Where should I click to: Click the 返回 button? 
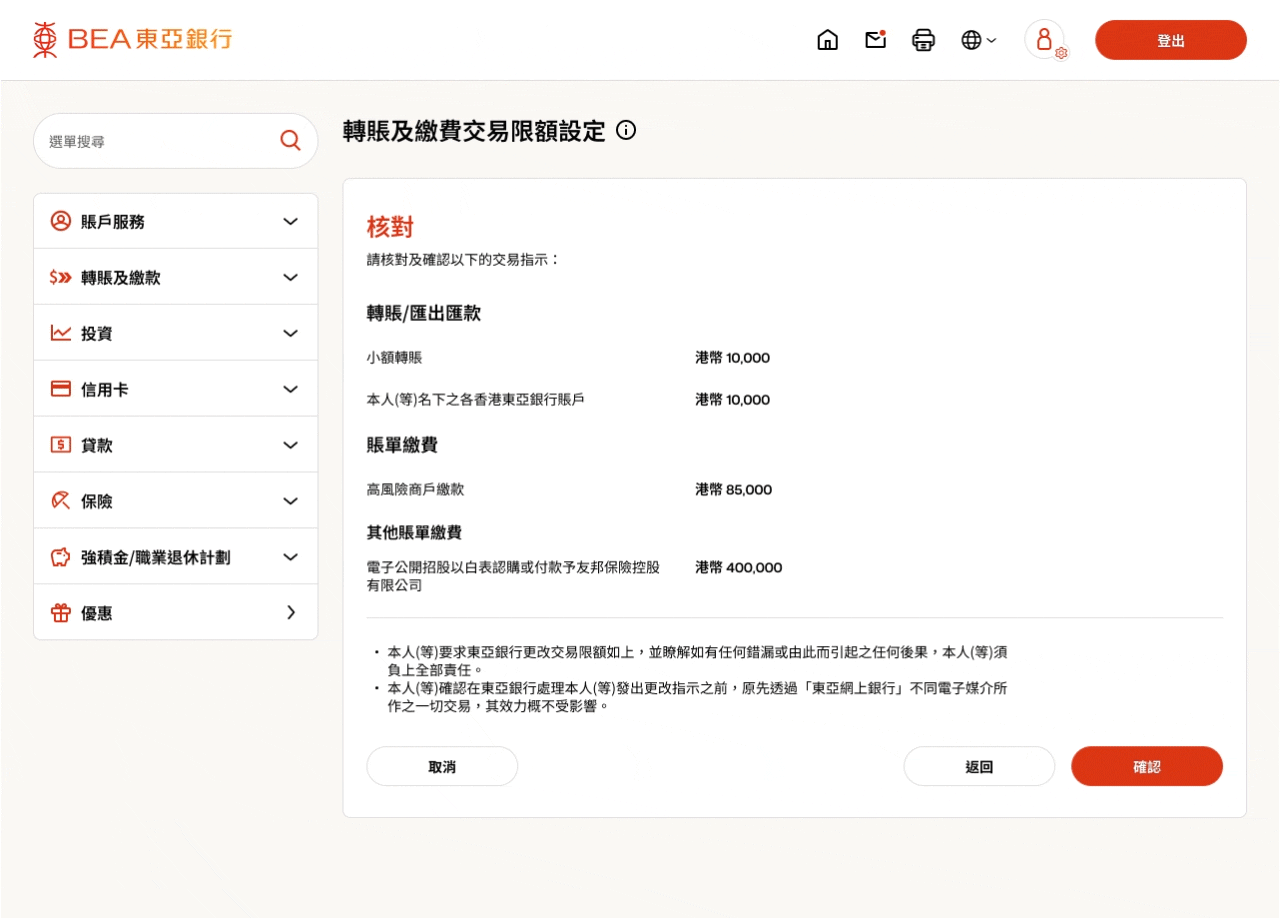(x=979, y=767)
